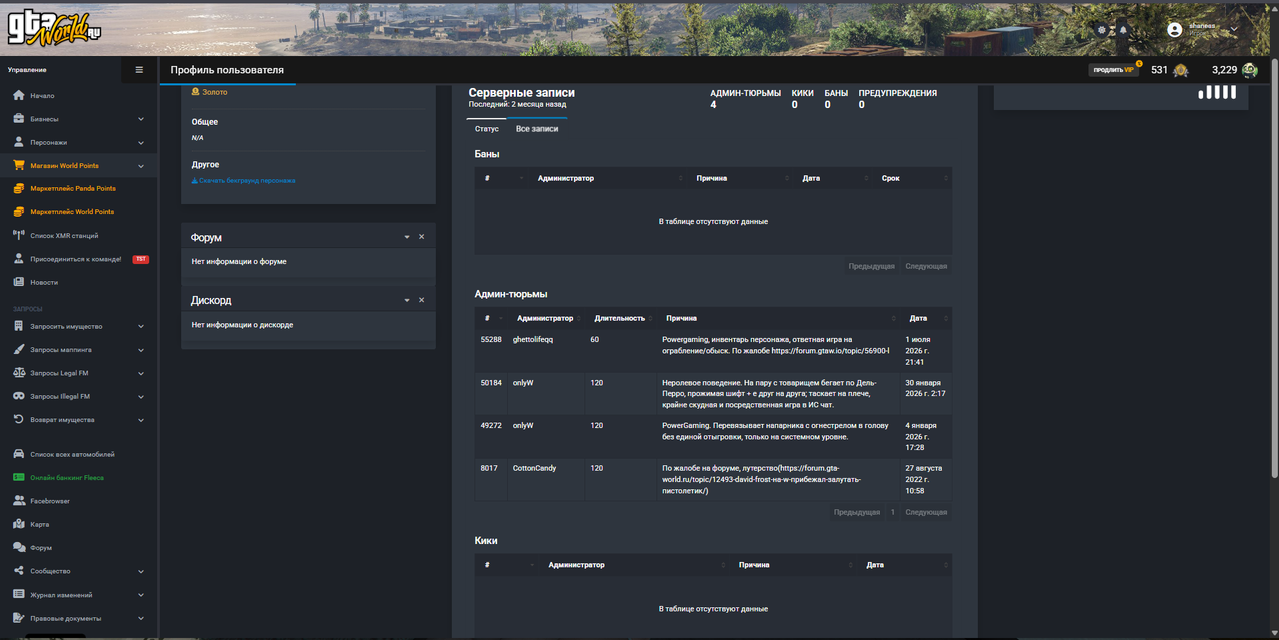Click the Правовые документы icon
Image resolution: width=1279 pixels, height=640 pixels.
coord(18,618)
